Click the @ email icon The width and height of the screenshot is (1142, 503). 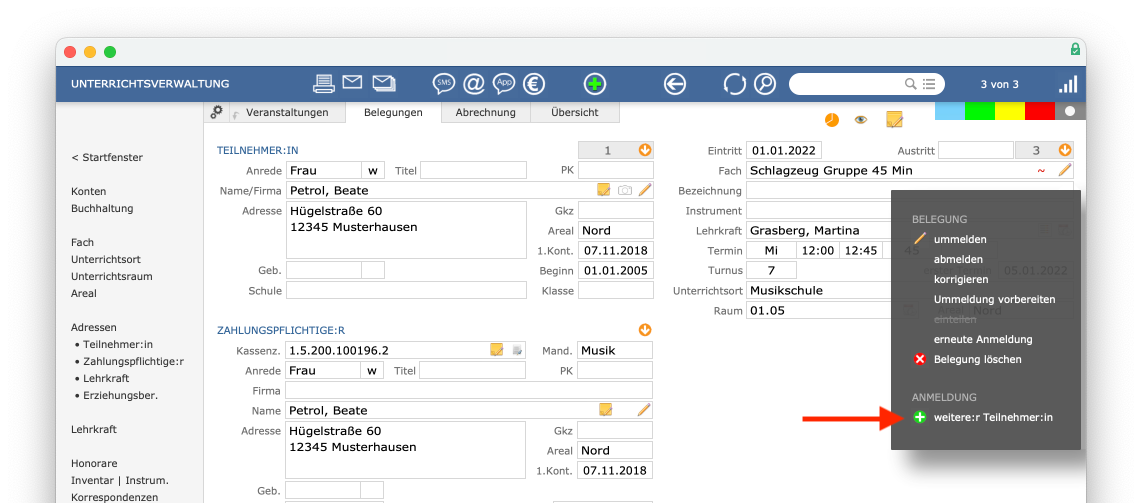click(x=473, y=84)
